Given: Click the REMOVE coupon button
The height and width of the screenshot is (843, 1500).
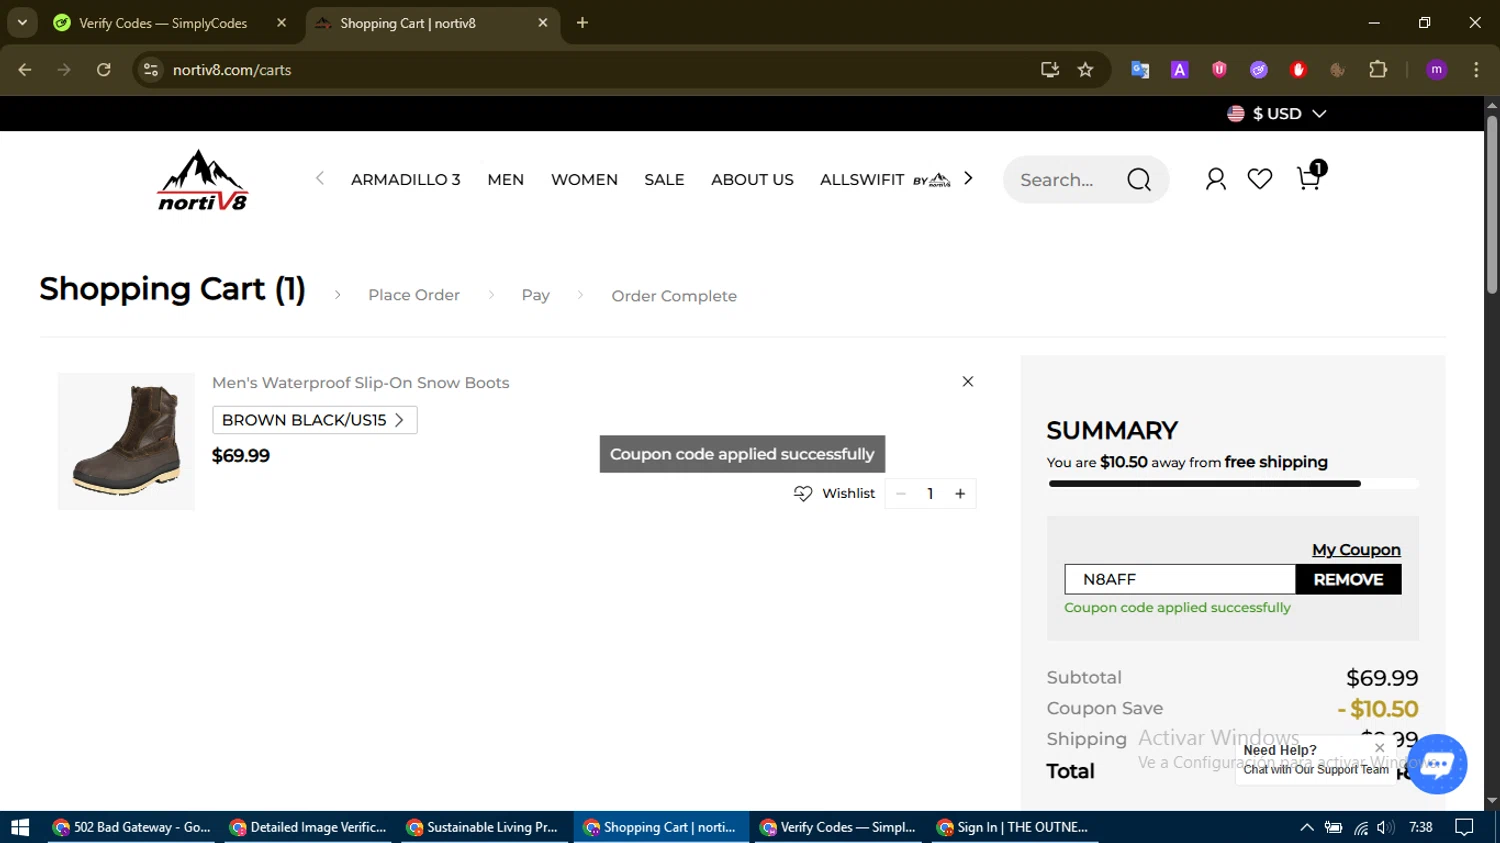Looking at the screenshot, I should tap(1348, 579).
